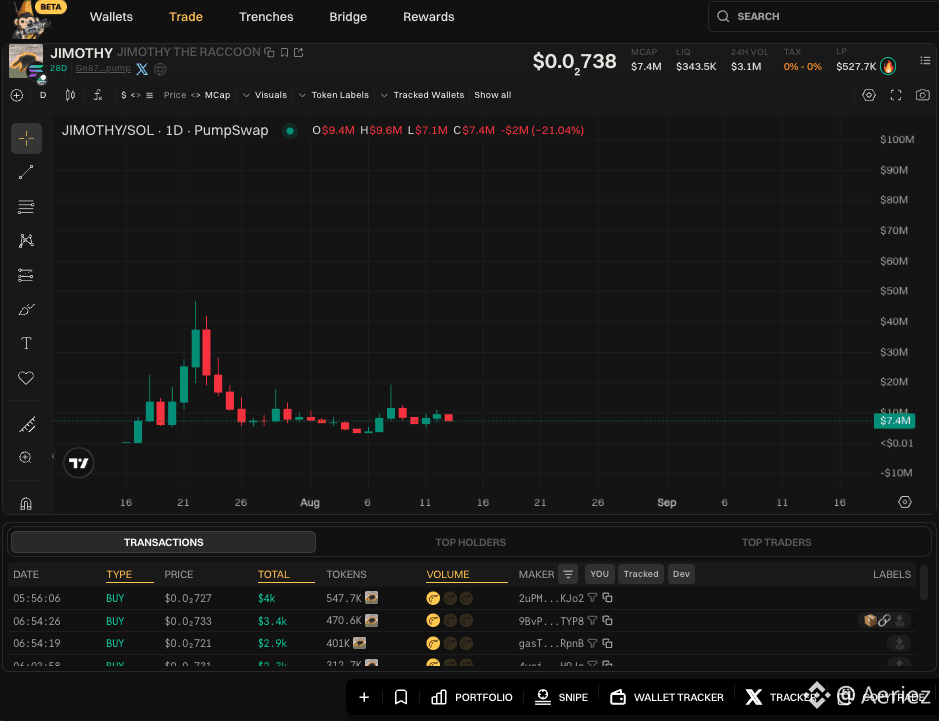The image size is (939, 721).
Task: Sort transactions by VOLUME column
Action: pyautogui.click(x=447, y=574)
